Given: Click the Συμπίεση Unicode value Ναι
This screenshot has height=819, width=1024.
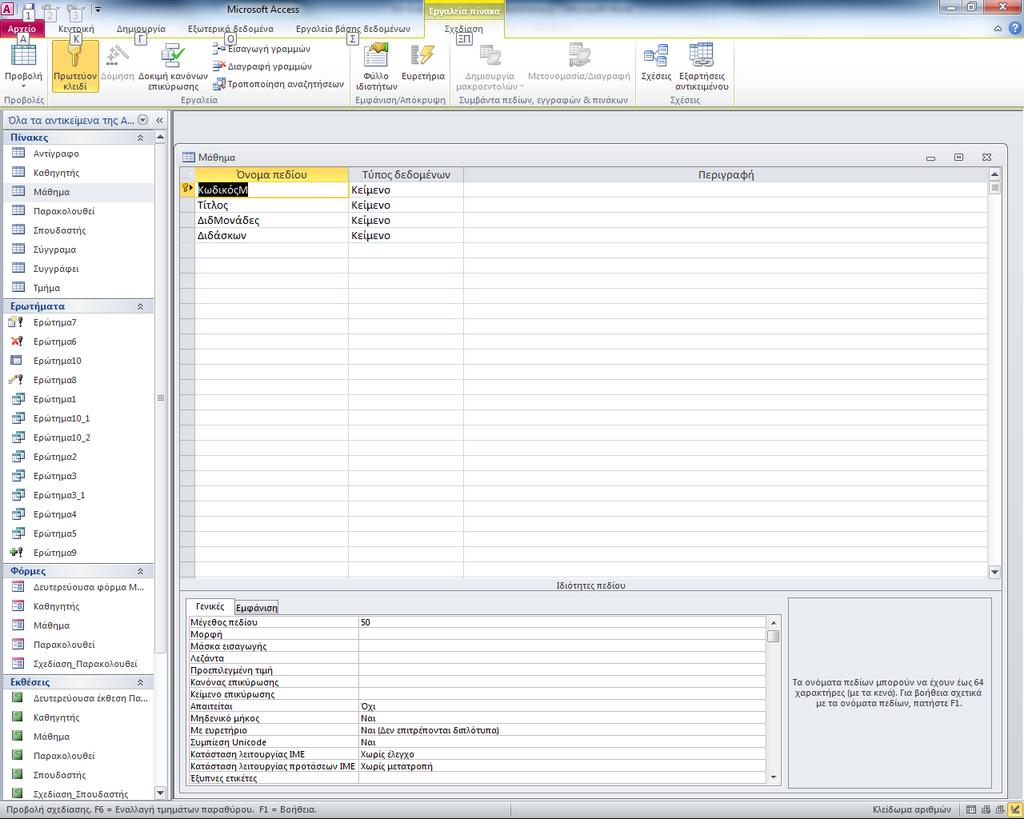Looking at the screenshot, I should point(562,743).
